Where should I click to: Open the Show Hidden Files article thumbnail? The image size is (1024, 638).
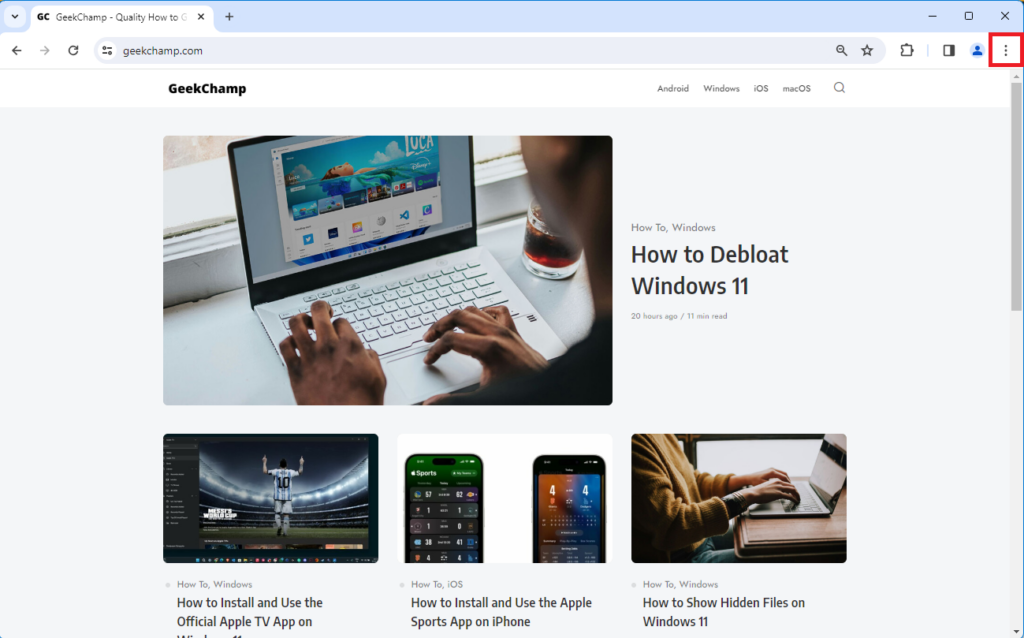pyautogui.click(x=739, y=498)
